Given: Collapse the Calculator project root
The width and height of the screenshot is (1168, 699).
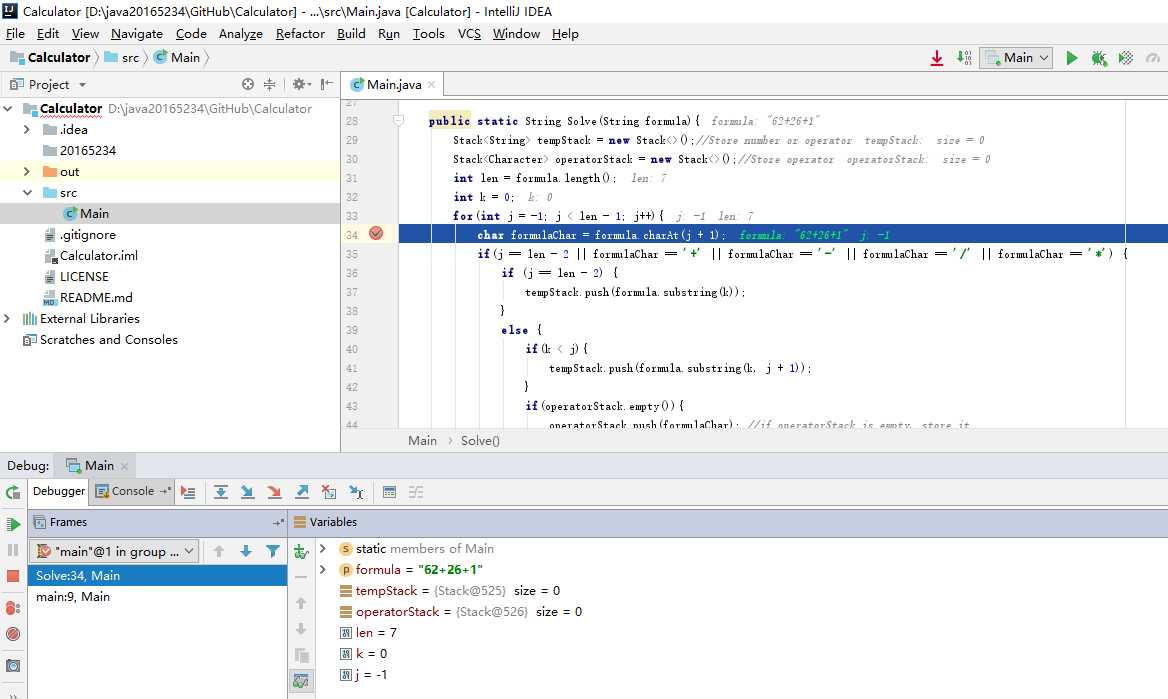Looking at the screenshot, I should pos(8,109).
